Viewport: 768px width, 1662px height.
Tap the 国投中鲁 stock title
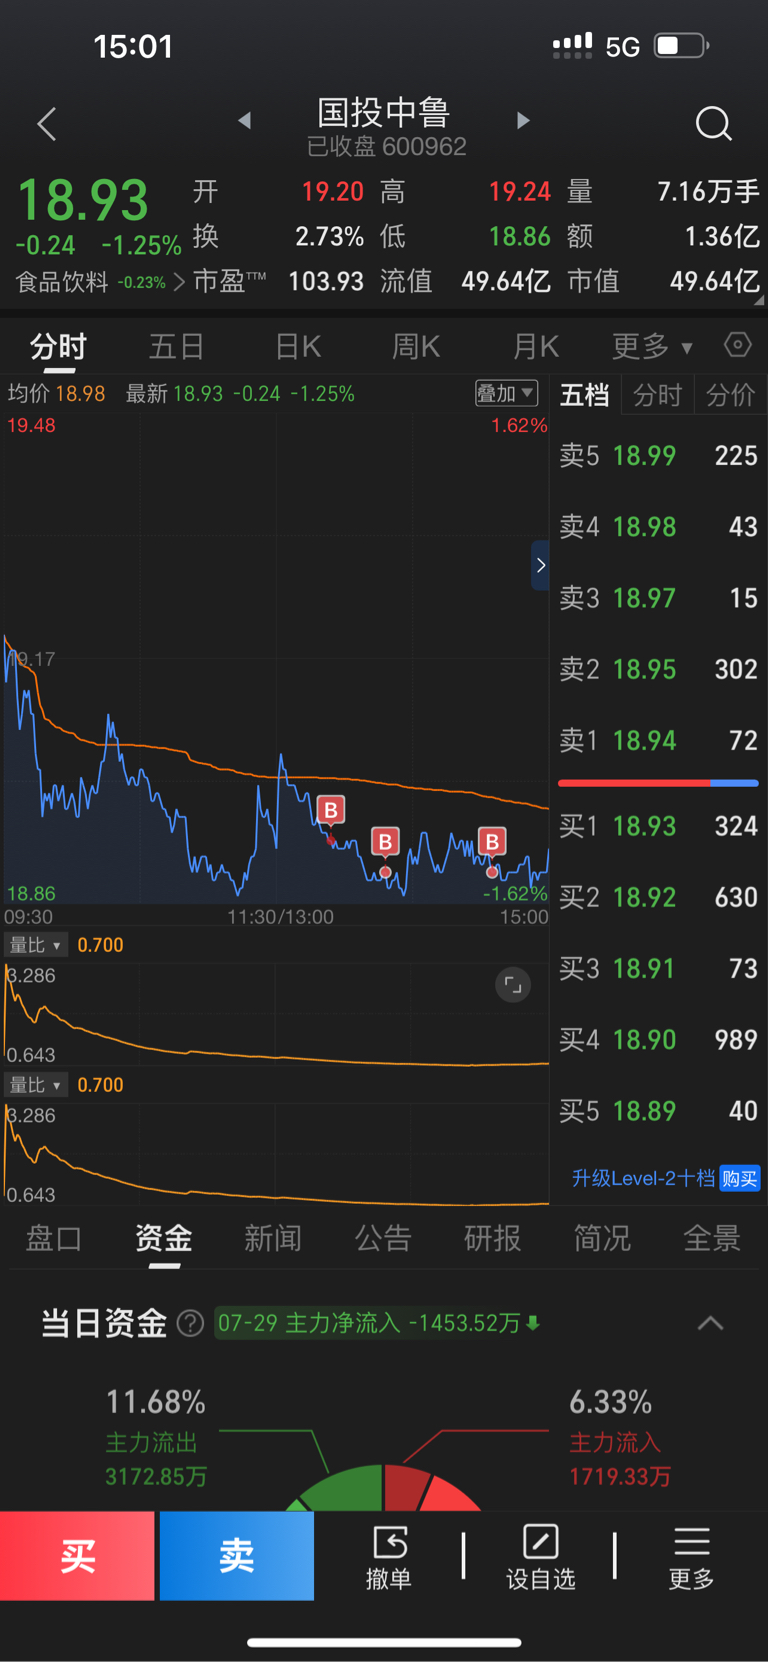coord(384,113)
